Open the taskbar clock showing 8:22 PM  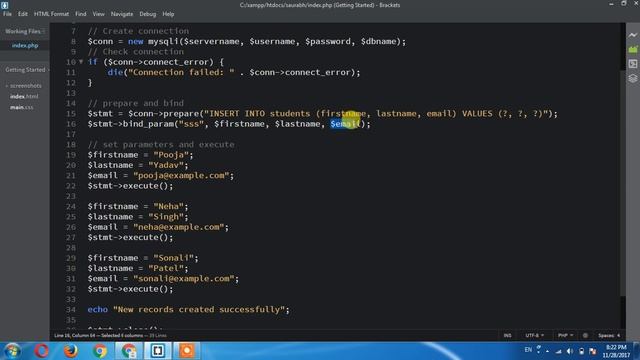tap(616, 351)
